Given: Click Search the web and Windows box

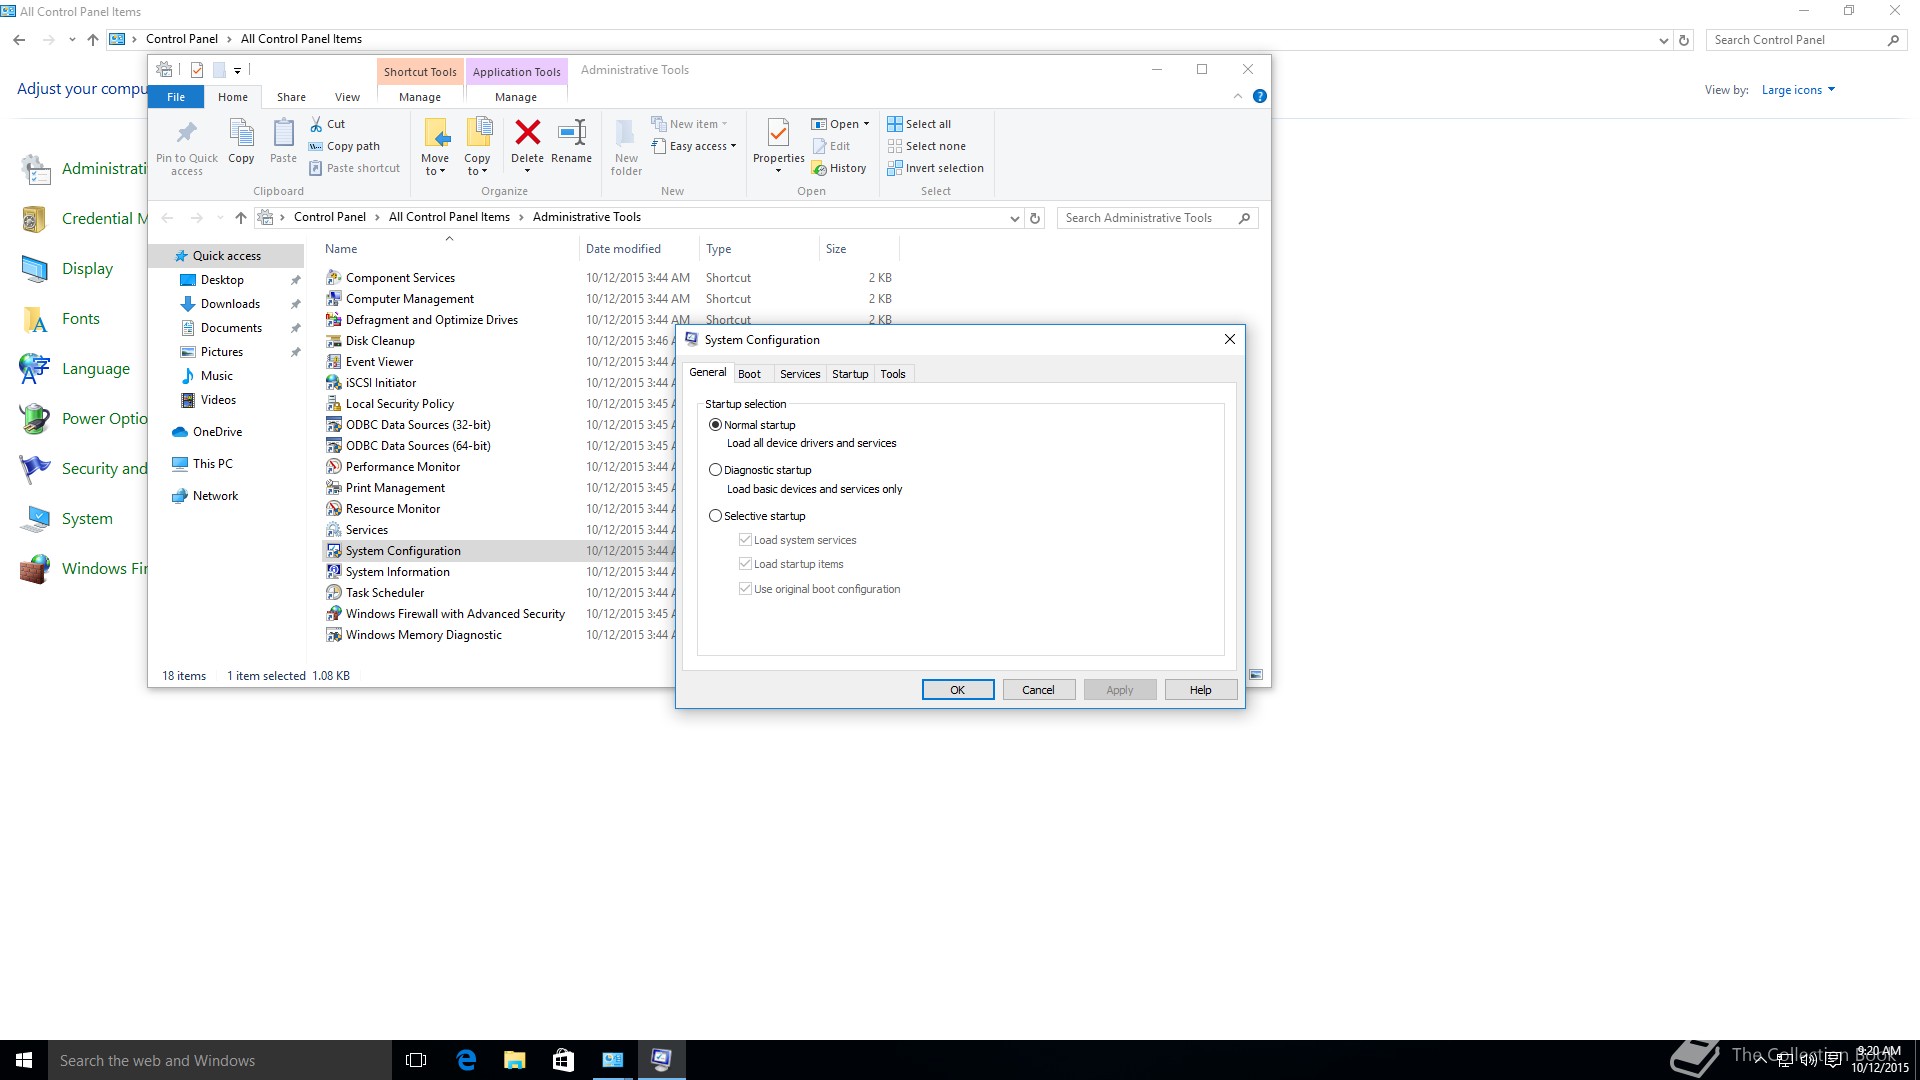Looking at the screenshot, I should click(x=220, y=1060).
